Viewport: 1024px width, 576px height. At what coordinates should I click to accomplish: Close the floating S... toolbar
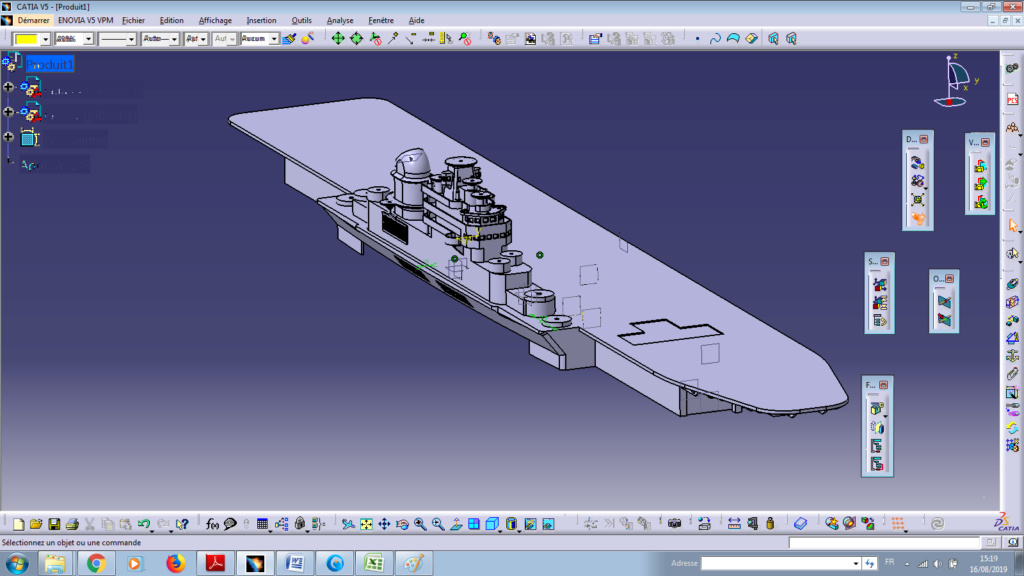885,261
